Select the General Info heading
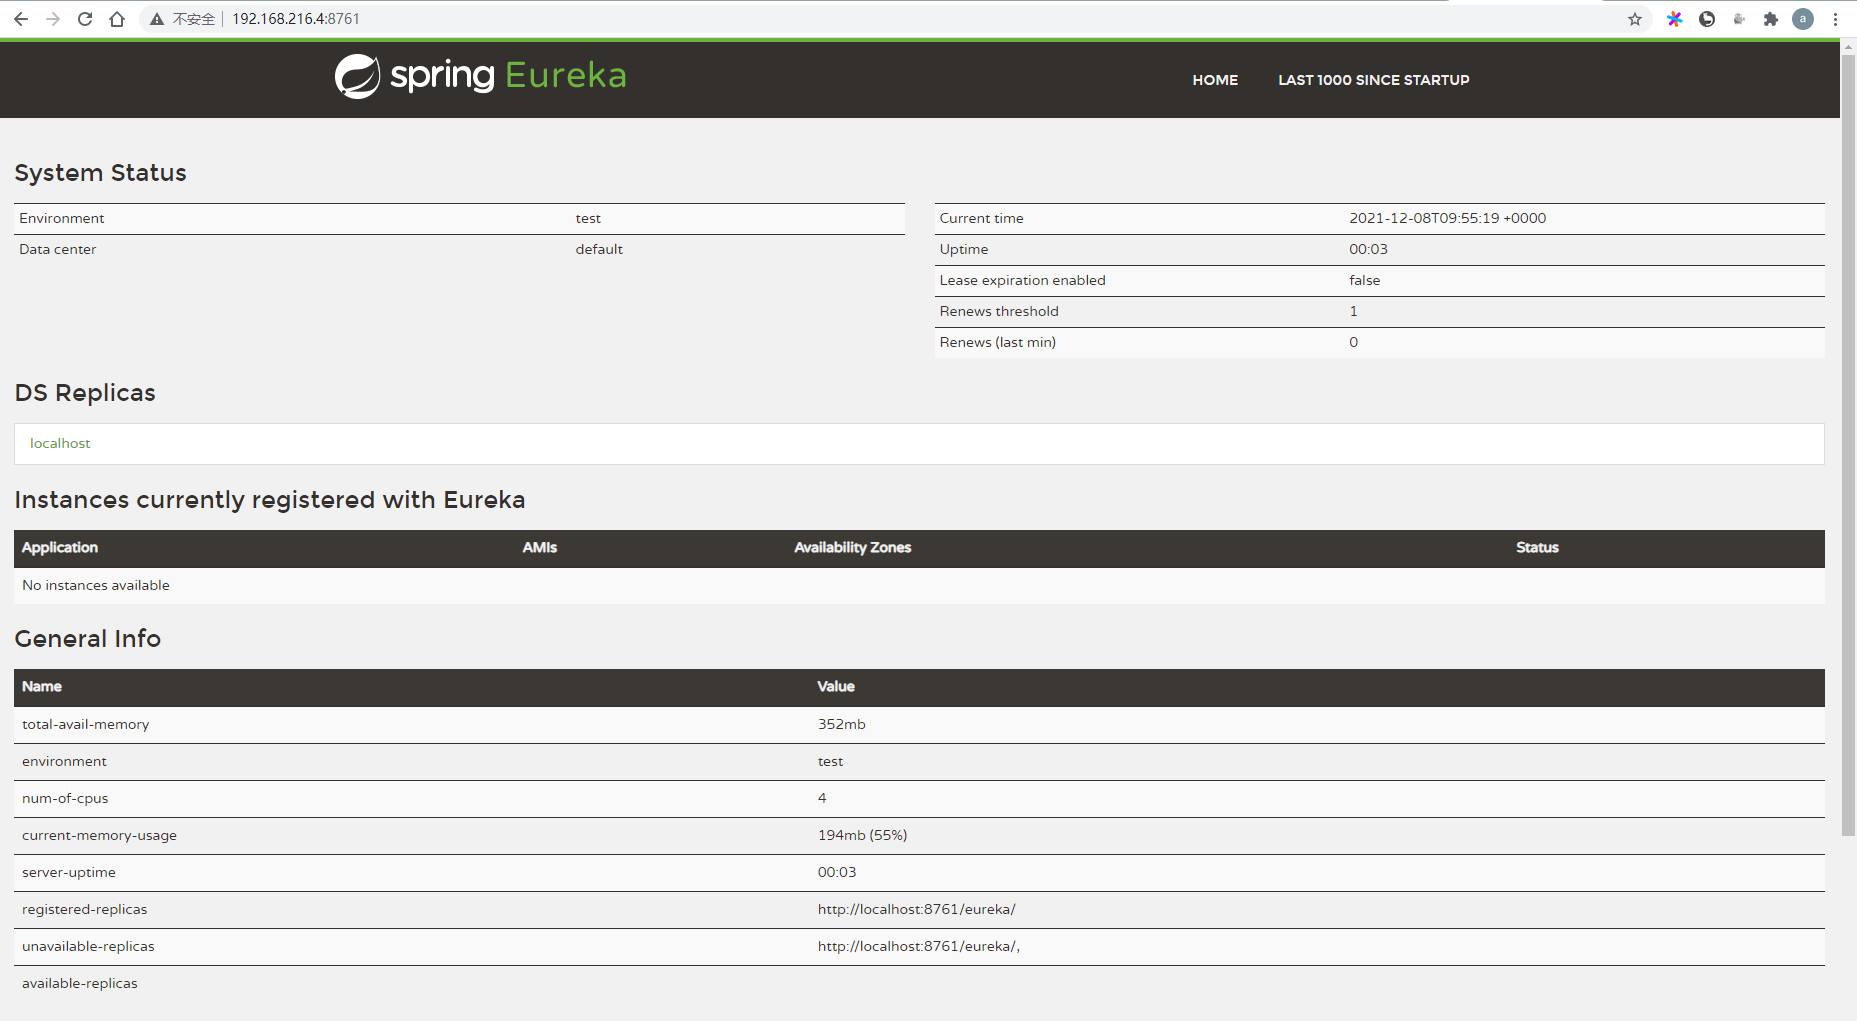This screenshot has height=1021, width=1857. (88, 639)
